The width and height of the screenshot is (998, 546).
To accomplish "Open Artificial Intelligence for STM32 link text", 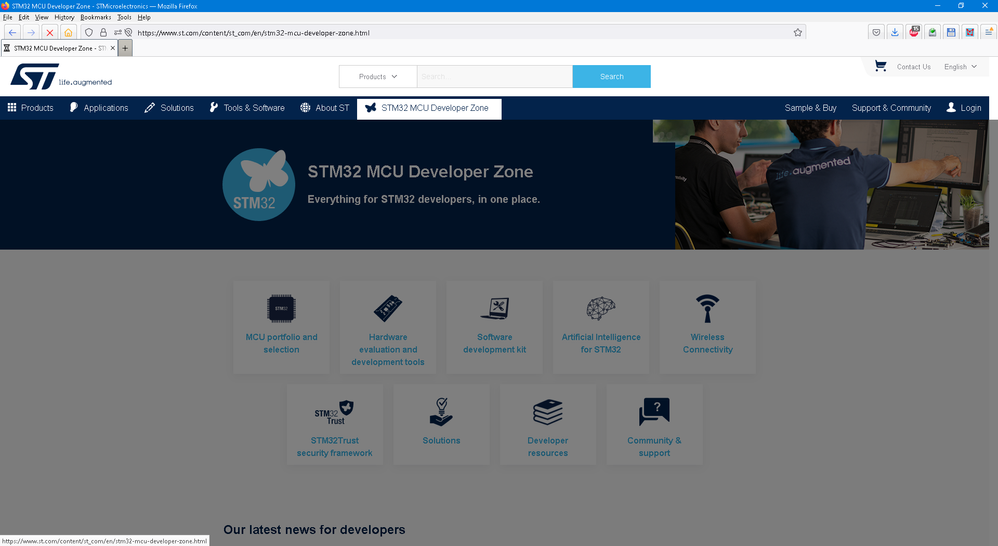I will coord(601,343).
